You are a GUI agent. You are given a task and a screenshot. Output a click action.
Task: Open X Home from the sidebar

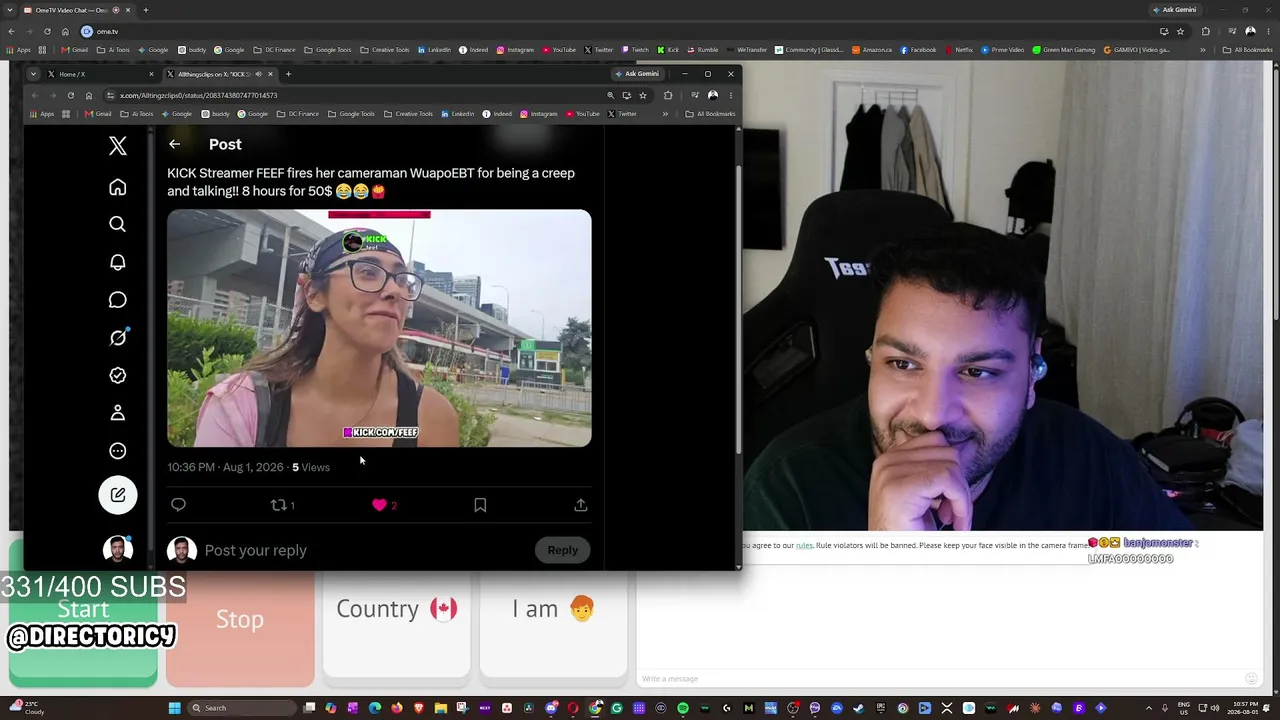pyautogui.click(x=117, y=187)
